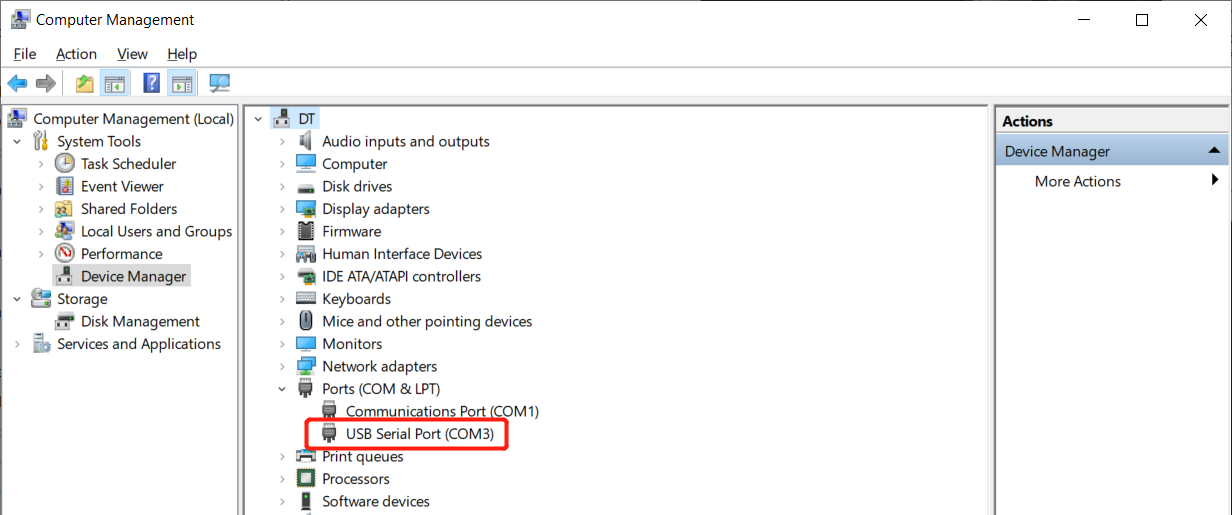This screenshot has width=1232, height=515.
Task: Select USB Serial Port (COM3) device
Action: tap(420, 434)
